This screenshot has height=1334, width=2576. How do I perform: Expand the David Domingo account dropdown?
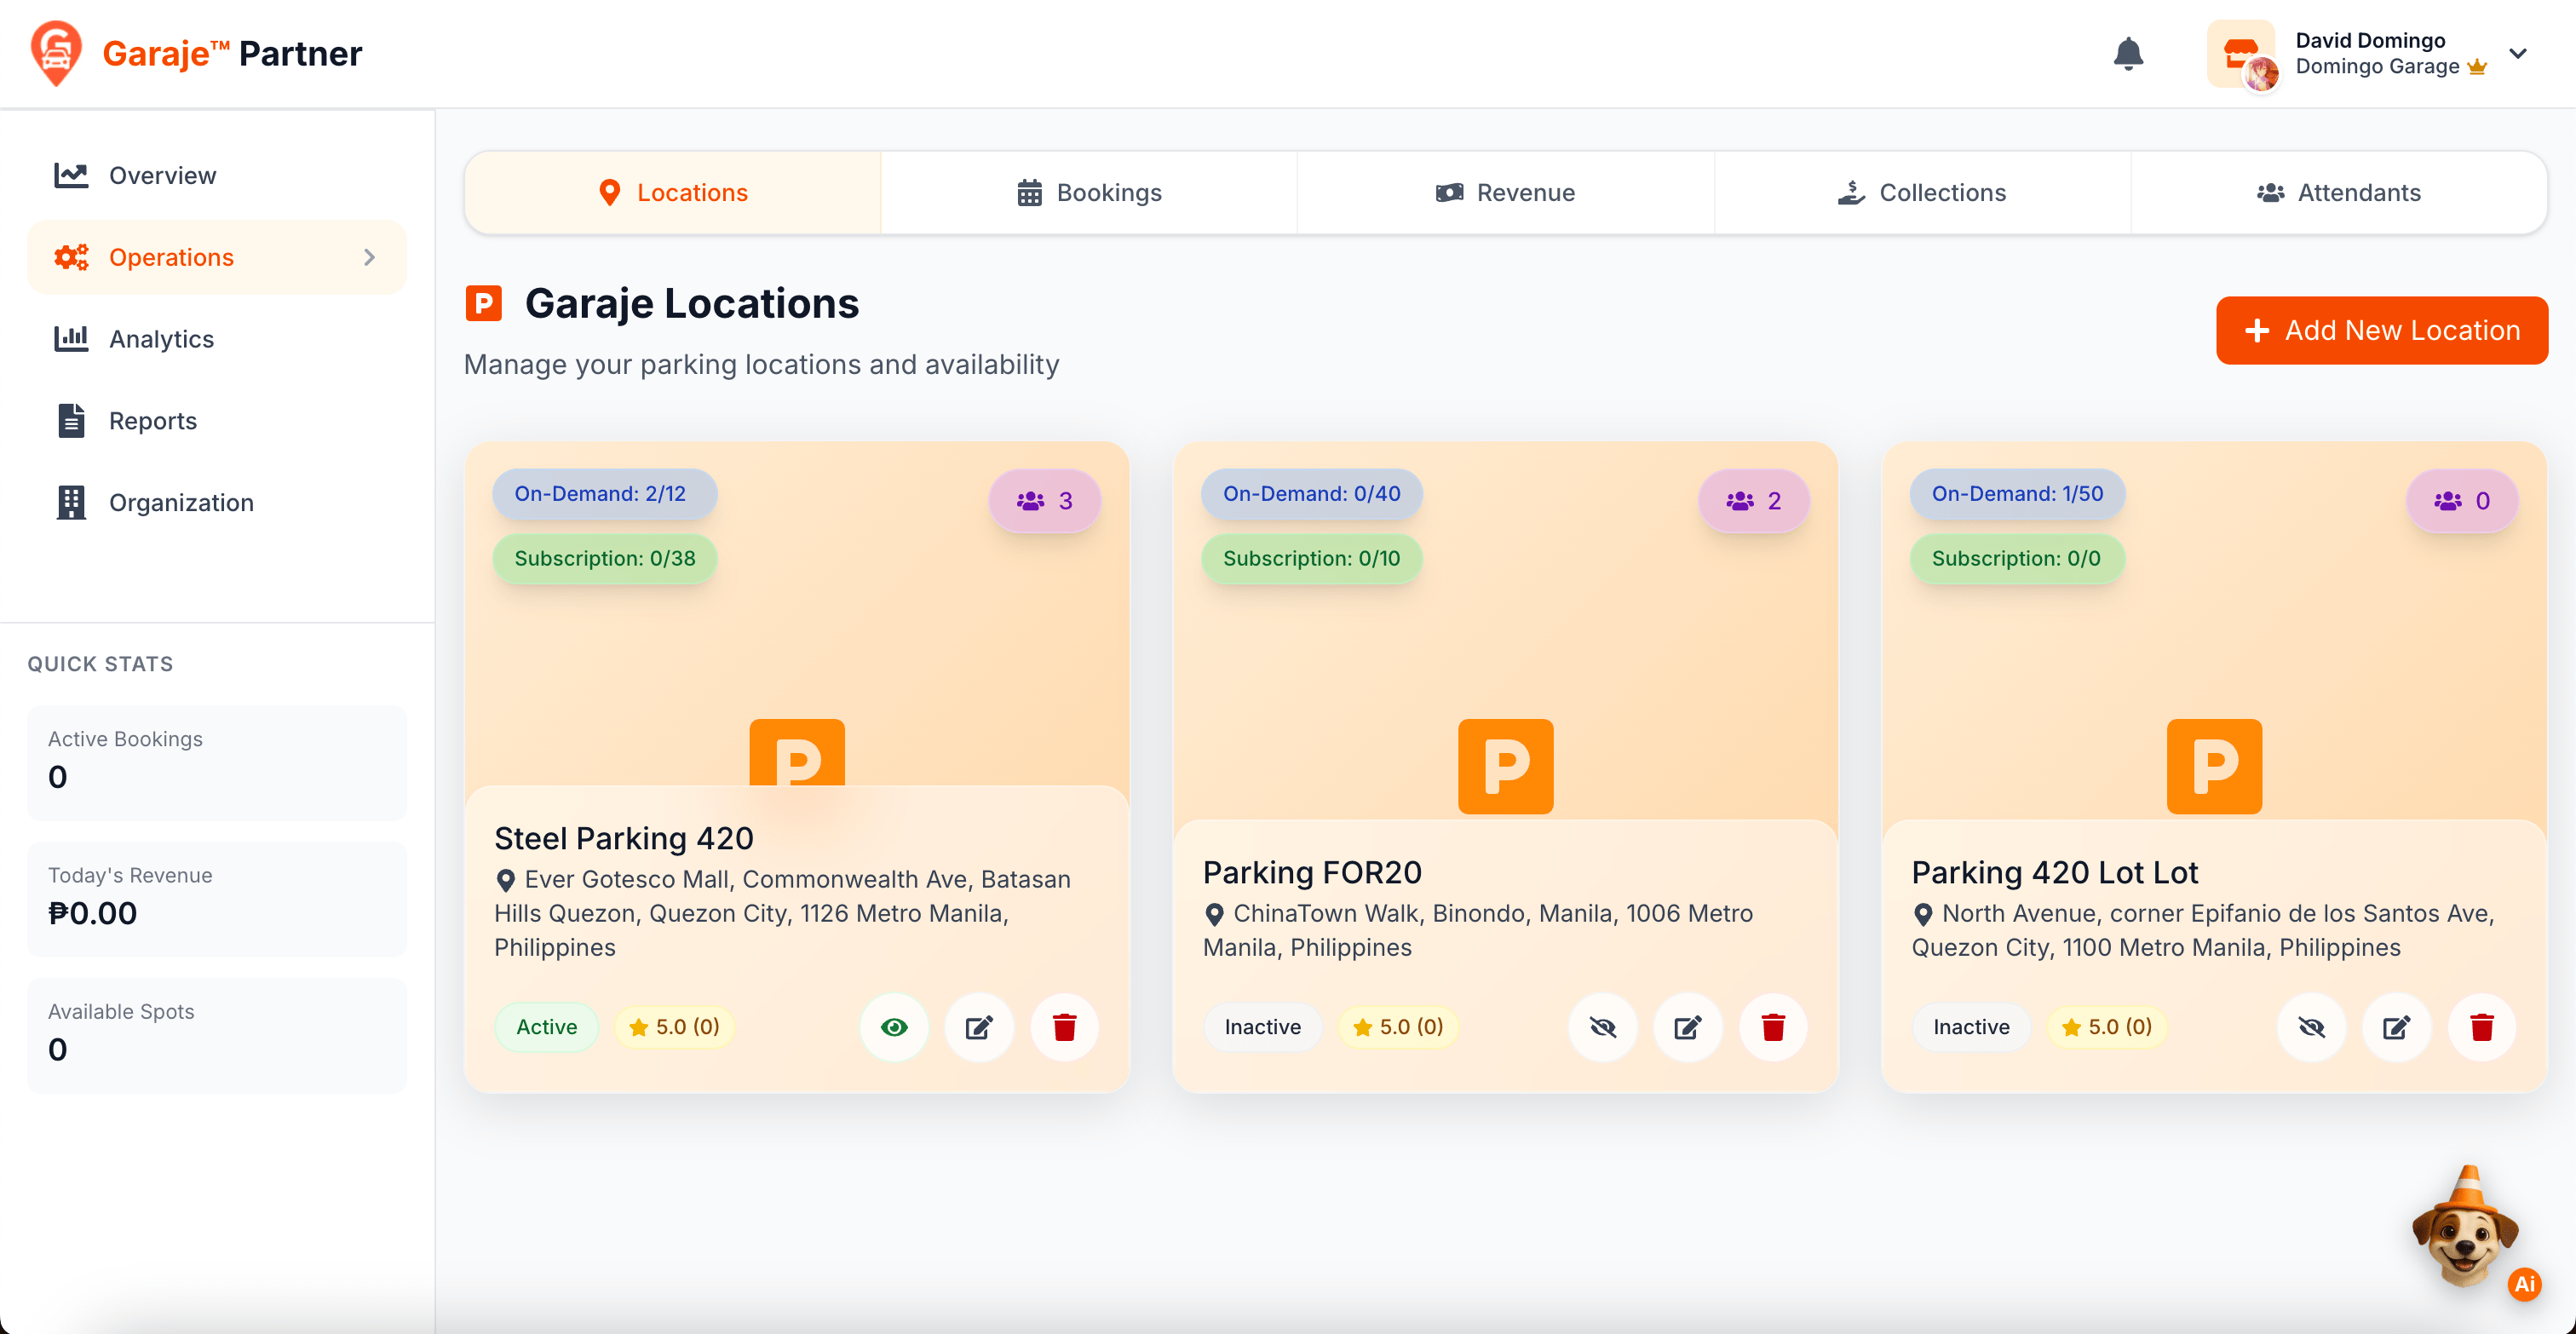tap(2517, 54)
